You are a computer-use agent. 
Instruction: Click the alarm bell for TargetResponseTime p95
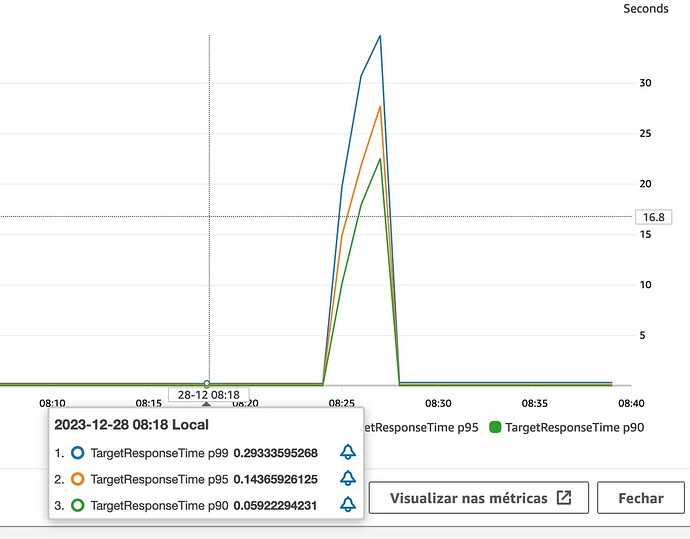click(348, 478)
